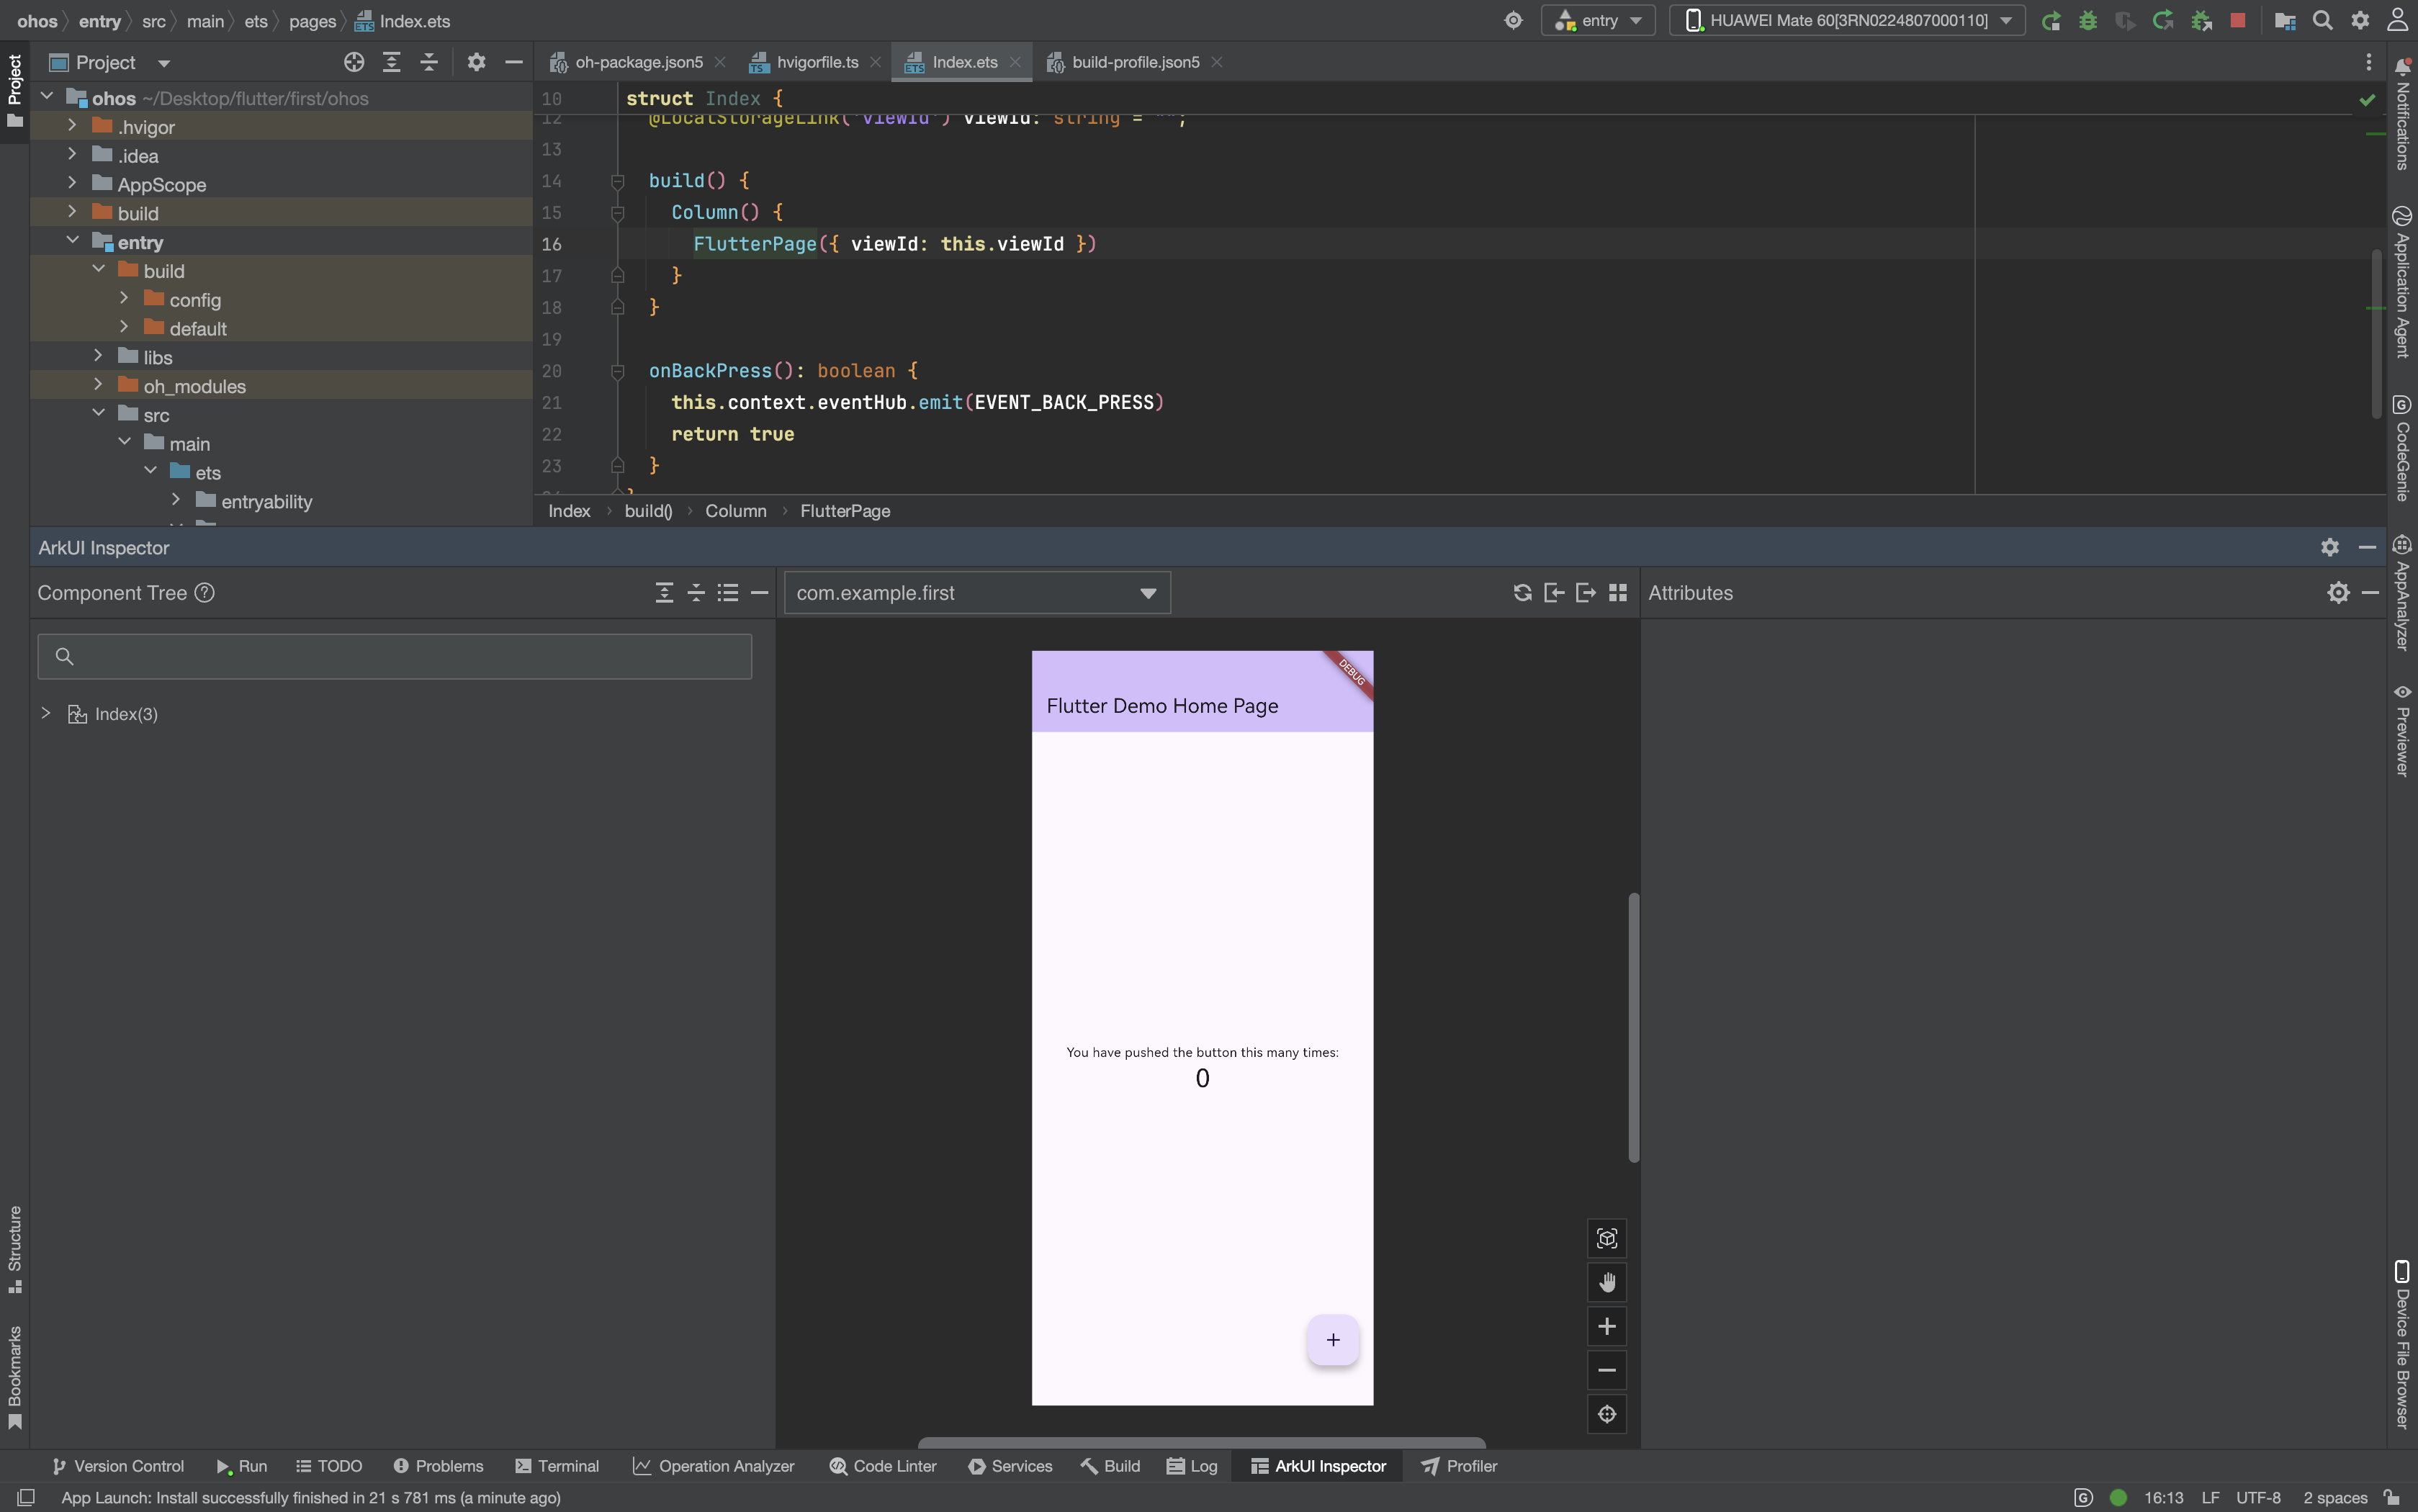The width and height of the screenshot is (2418, 1512).
Task: Open the Terminal tool tab
Action: (557, 1466)
